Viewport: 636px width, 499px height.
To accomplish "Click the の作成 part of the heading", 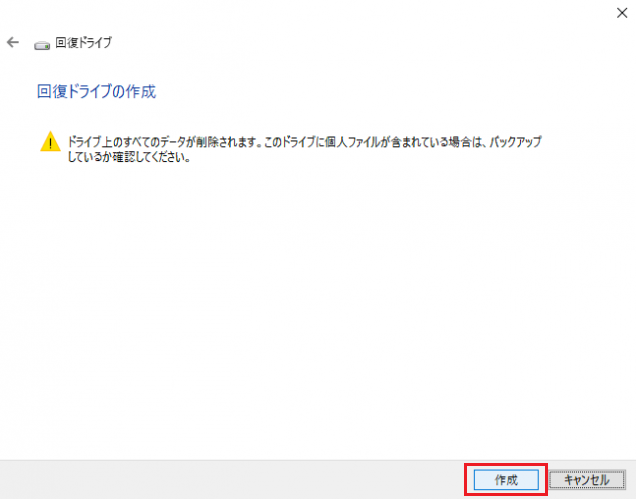I will point(133,91).
